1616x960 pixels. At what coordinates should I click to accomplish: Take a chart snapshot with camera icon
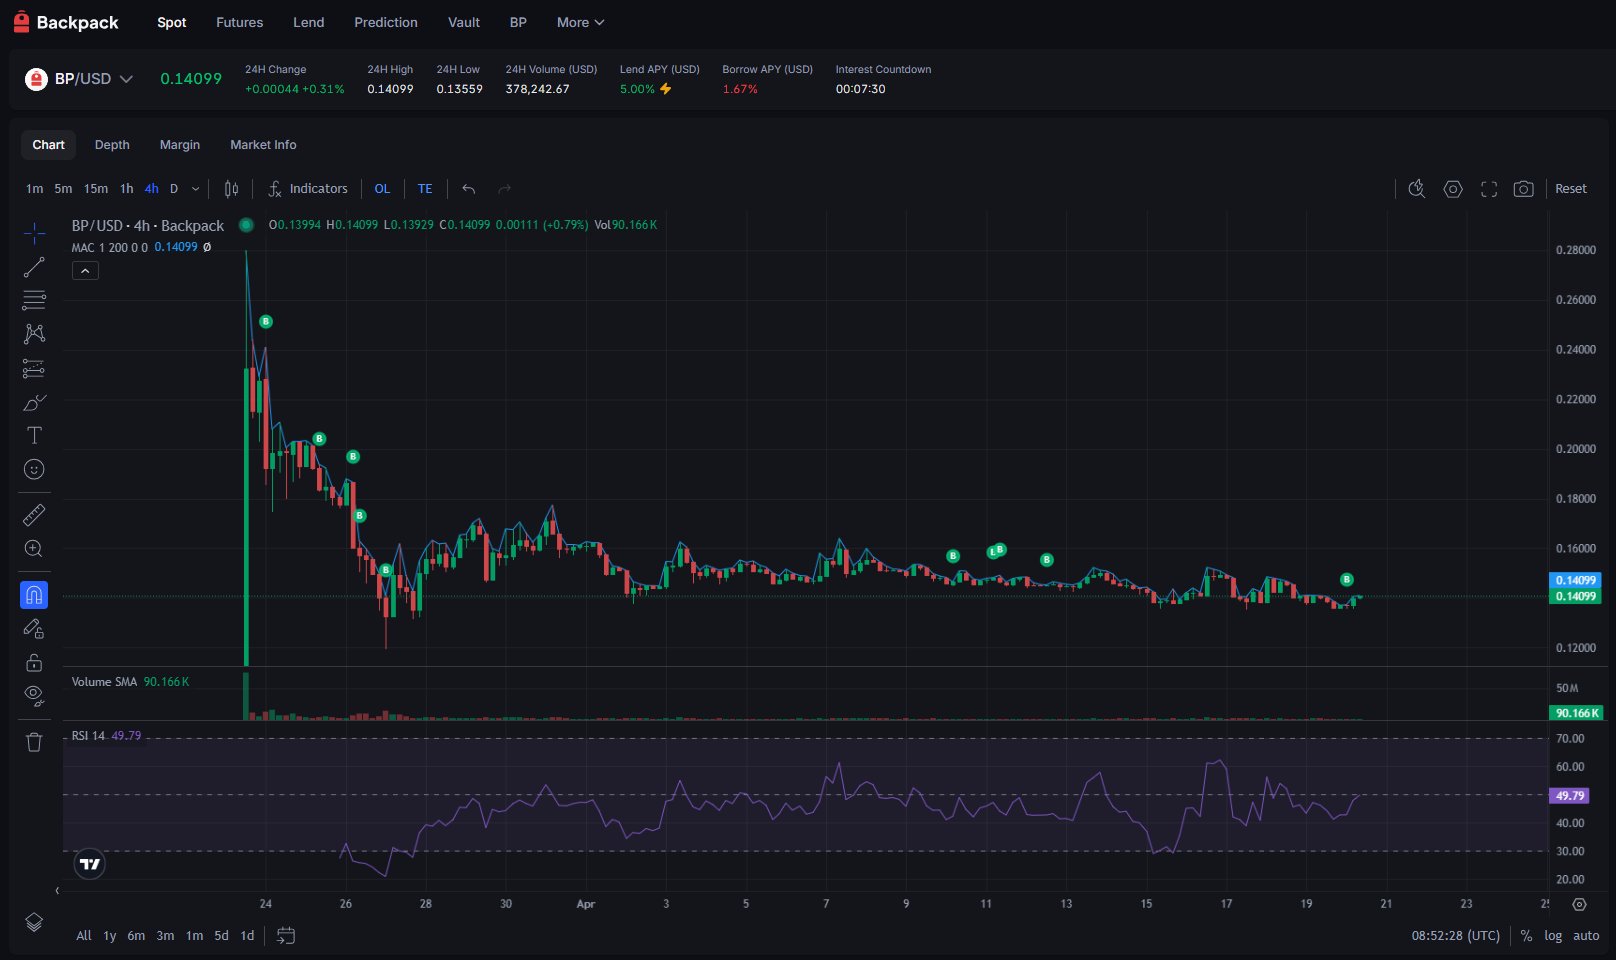pyautogui.click(x=1523, y=189)
